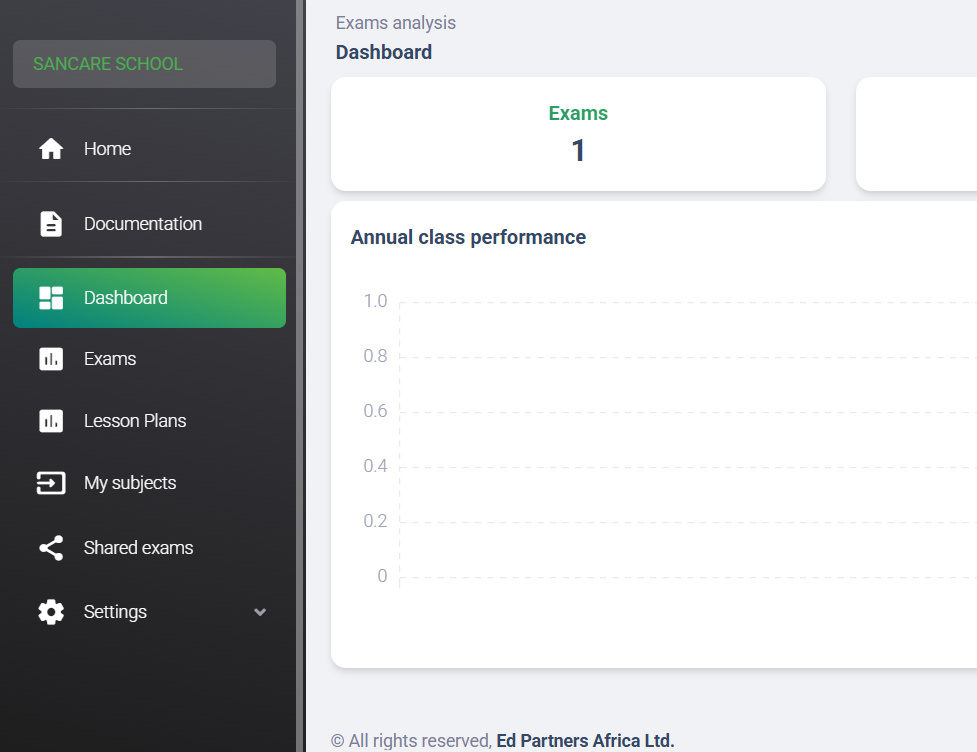Click the Home house icon
This screenshot has width=977, height=752.
pos(51,149)
